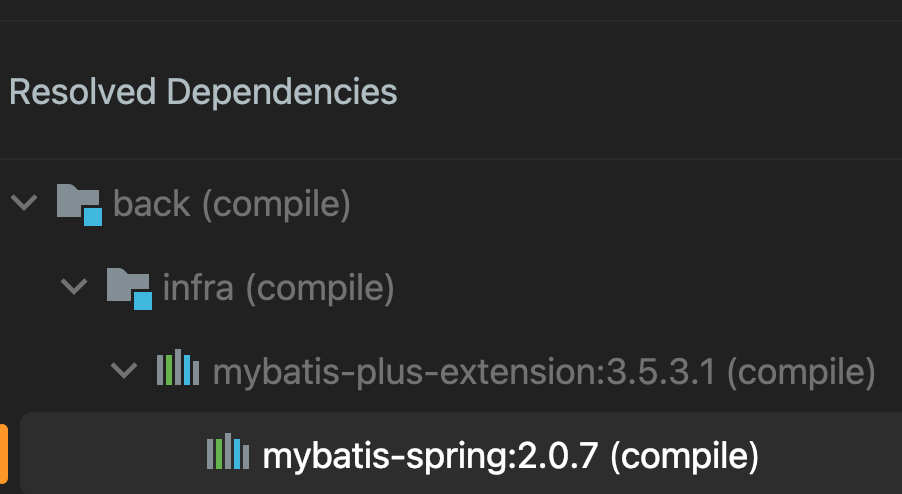
Task: Click "(compile)" scope after mybatis-plus-extension:3.5.3.1
Action: point(801,373)
